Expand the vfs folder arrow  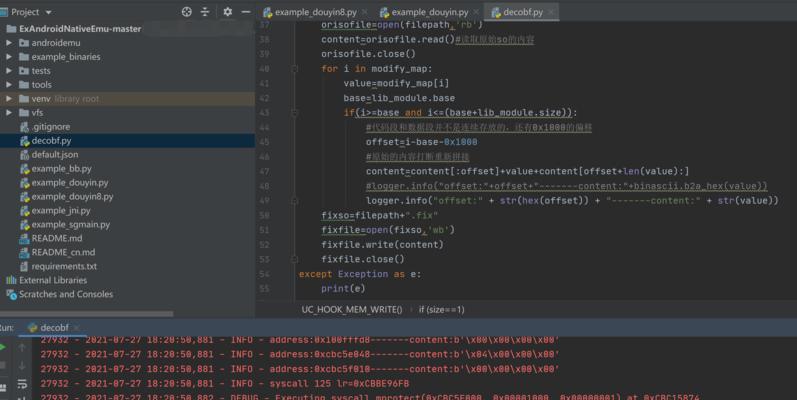9,113
